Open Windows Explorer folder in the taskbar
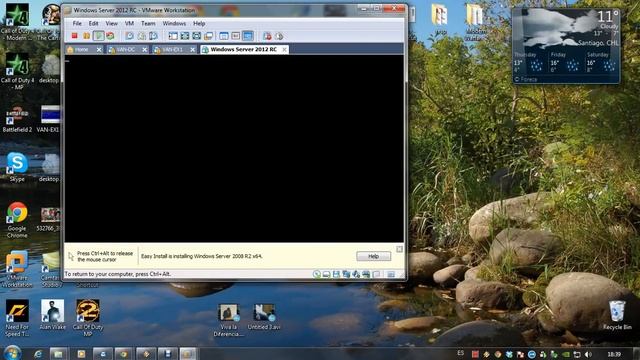The image size is (640, 360). [x=58, y=354]
